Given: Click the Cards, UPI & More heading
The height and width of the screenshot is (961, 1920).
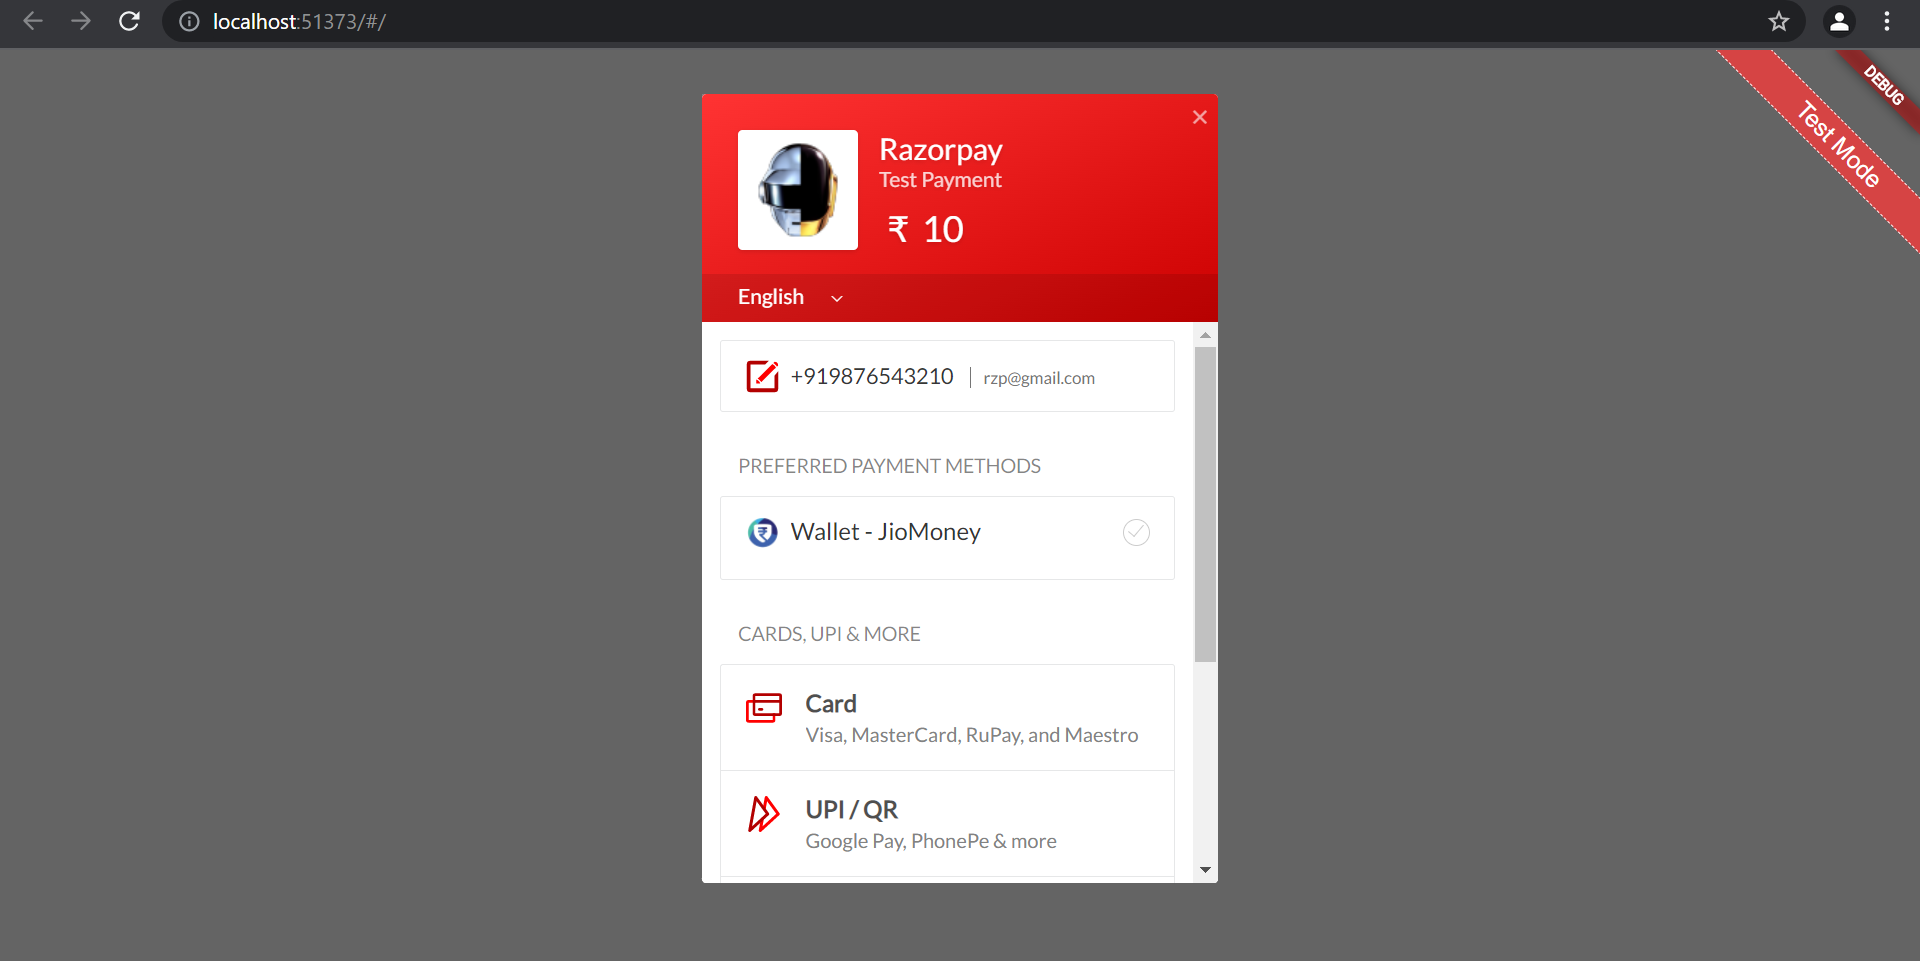Looking at the screenshot, I should pos(829,634).
